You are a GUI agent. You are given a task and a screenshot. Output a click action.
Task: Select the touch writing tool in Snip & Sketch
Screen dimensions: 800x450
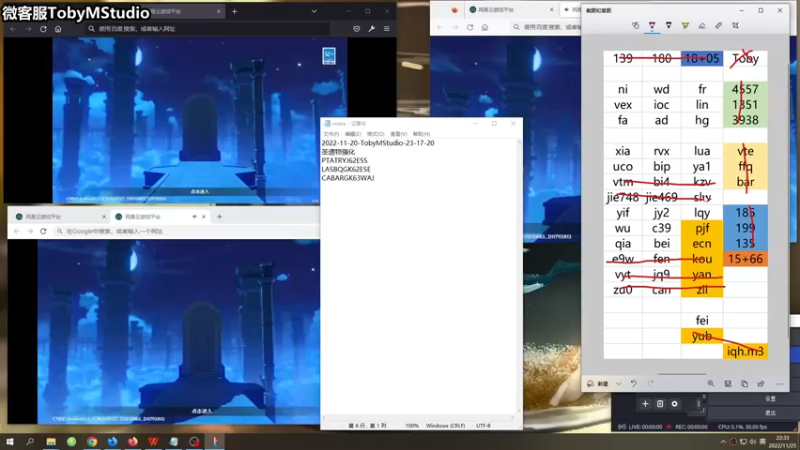coord(635,25)
